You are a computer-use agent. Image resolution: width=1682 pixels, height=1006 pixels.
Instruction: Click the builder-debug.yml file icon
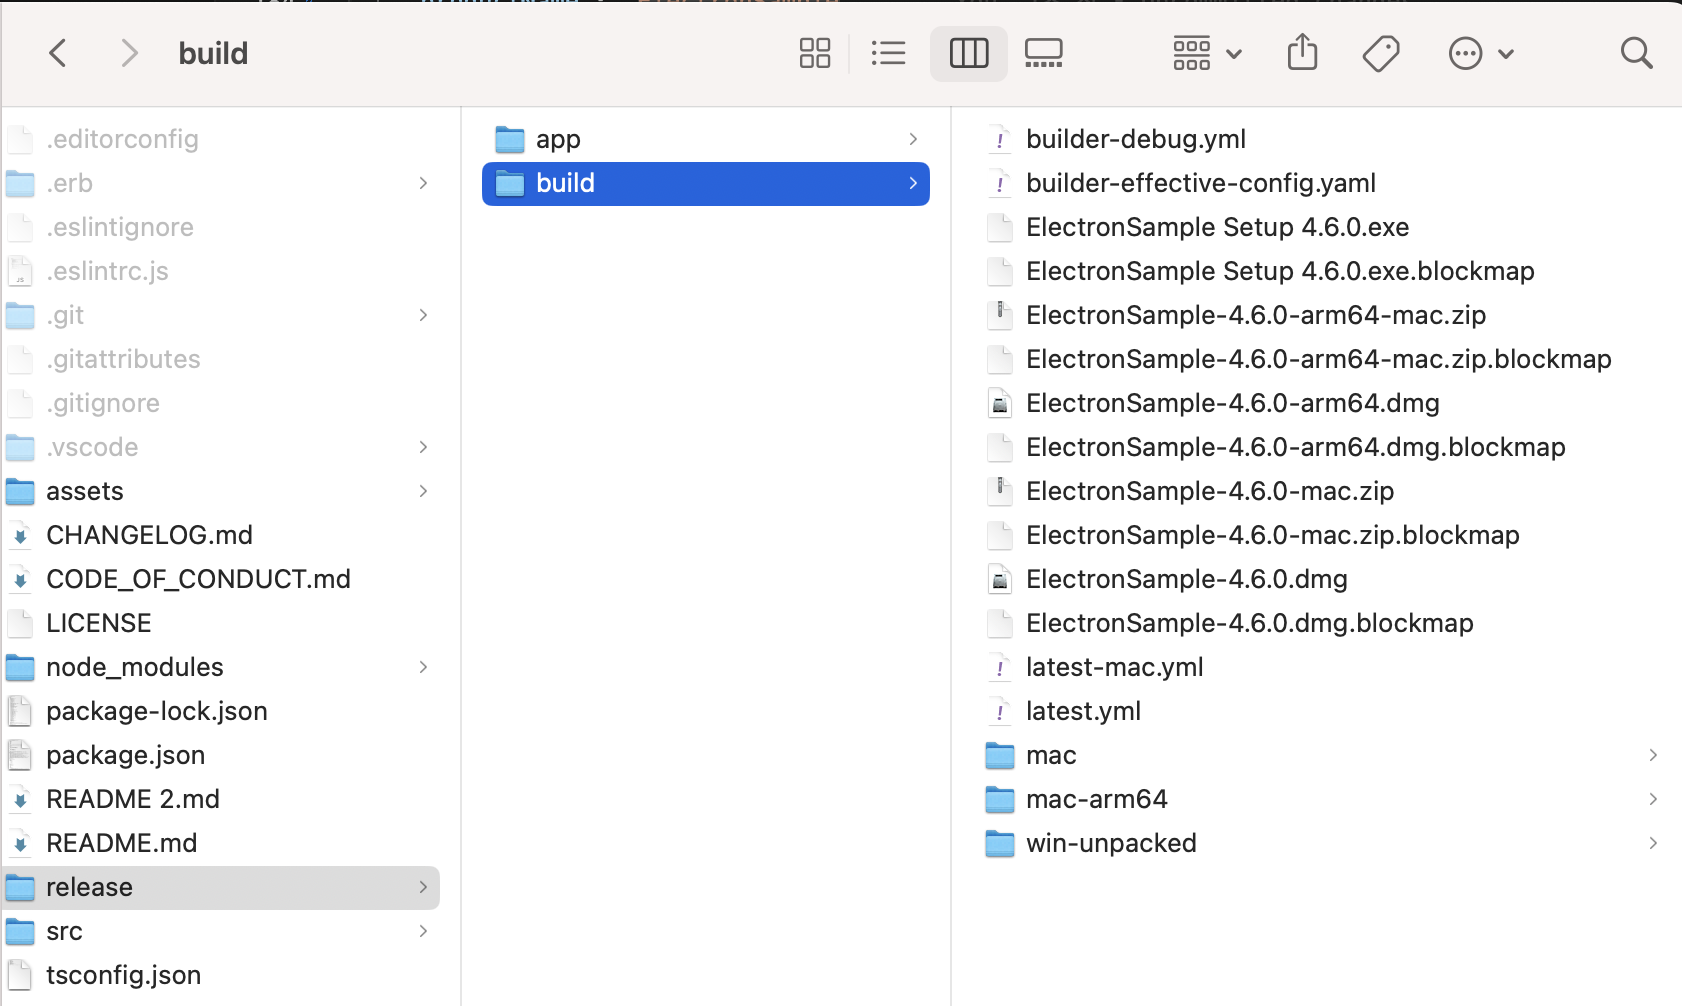coord(1000,139)
